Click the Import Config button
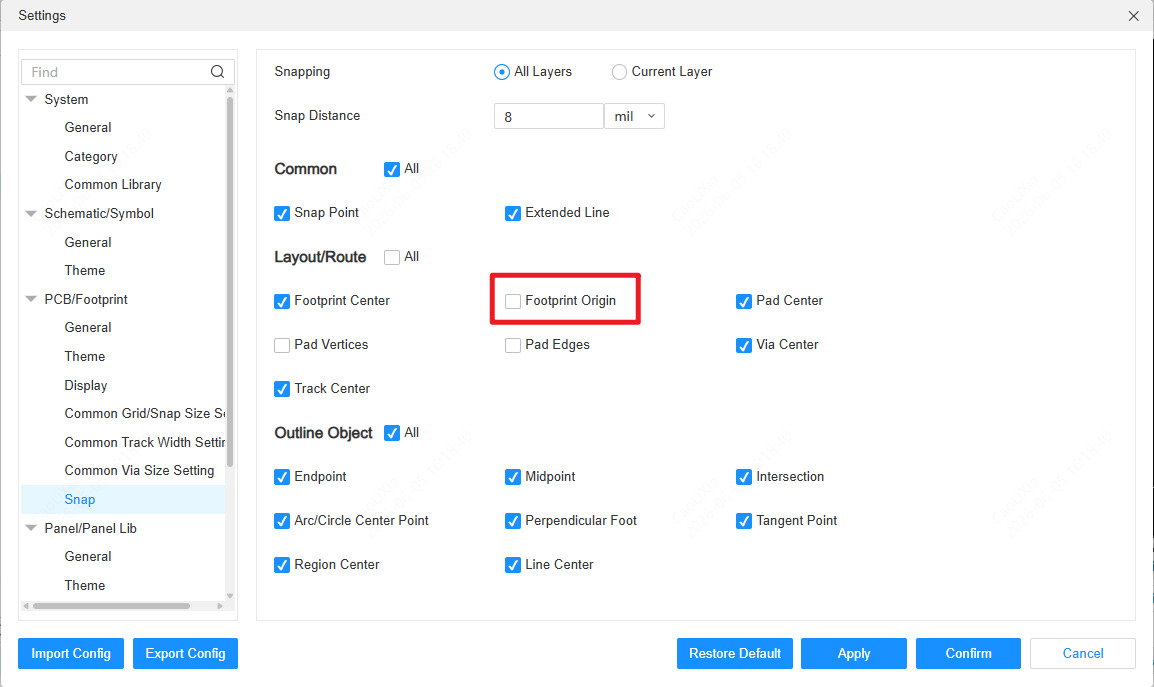This screenshot has height=687, width=1154. click(71, 653)
